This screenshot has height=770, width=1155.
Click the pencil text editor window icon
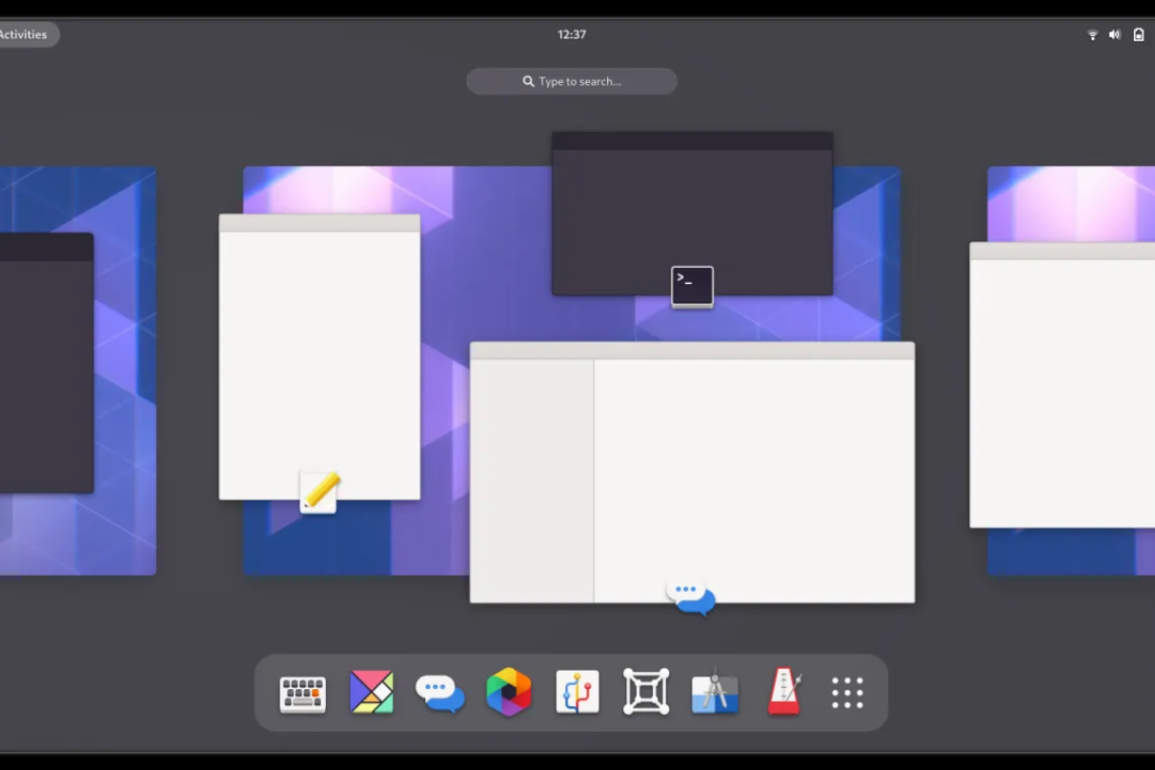[x=320, y=491]
